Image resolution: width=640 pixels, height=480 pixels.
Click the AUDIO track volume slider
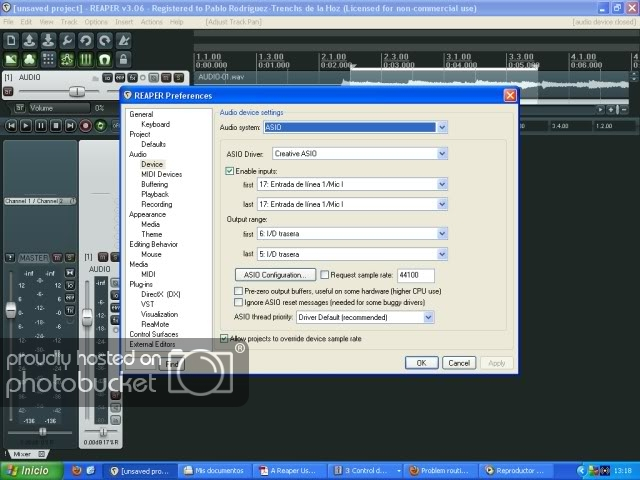pyautogui.click(x=75, y=91)
